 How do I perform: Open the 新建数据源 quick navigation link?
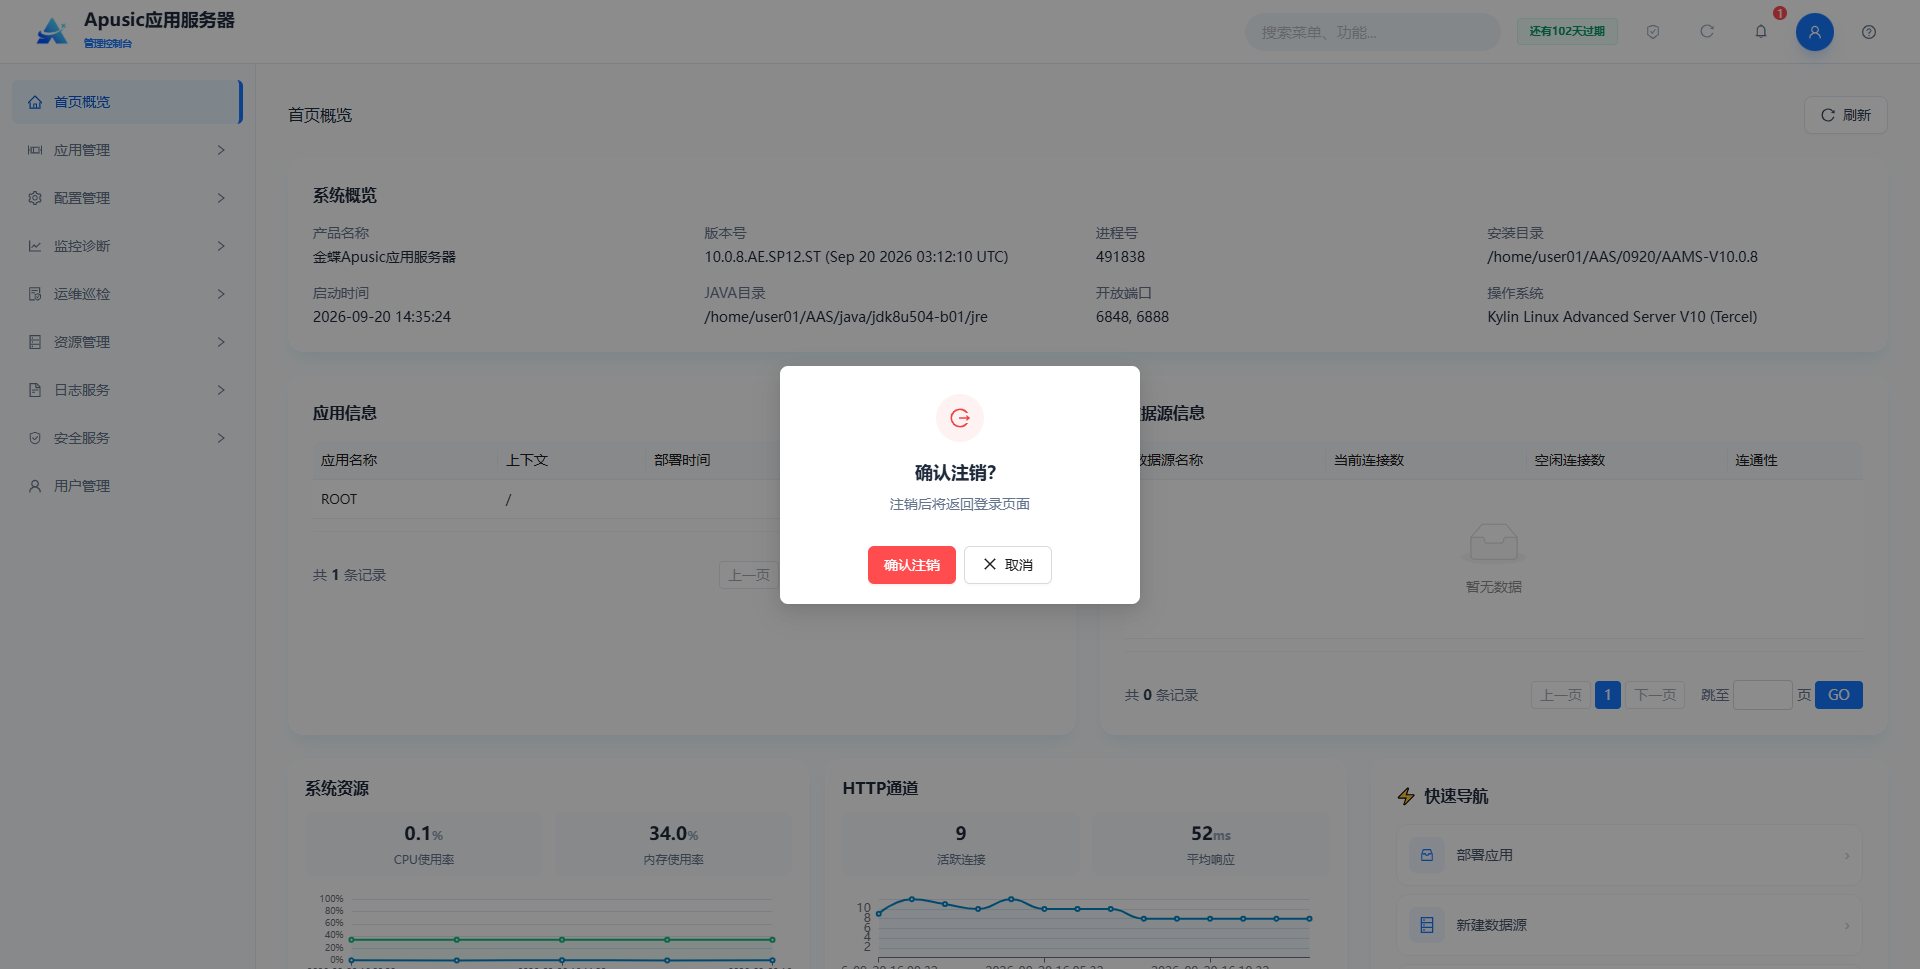(x=1630, y=925)
